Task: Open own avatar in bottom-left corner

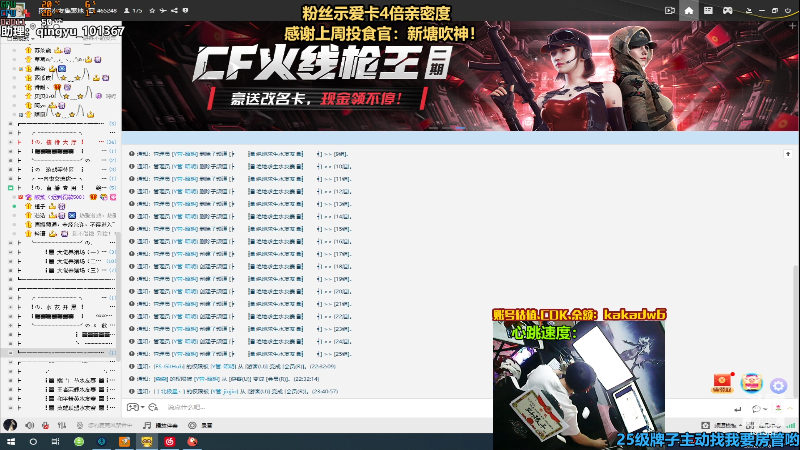Action: tap(10, 424)
